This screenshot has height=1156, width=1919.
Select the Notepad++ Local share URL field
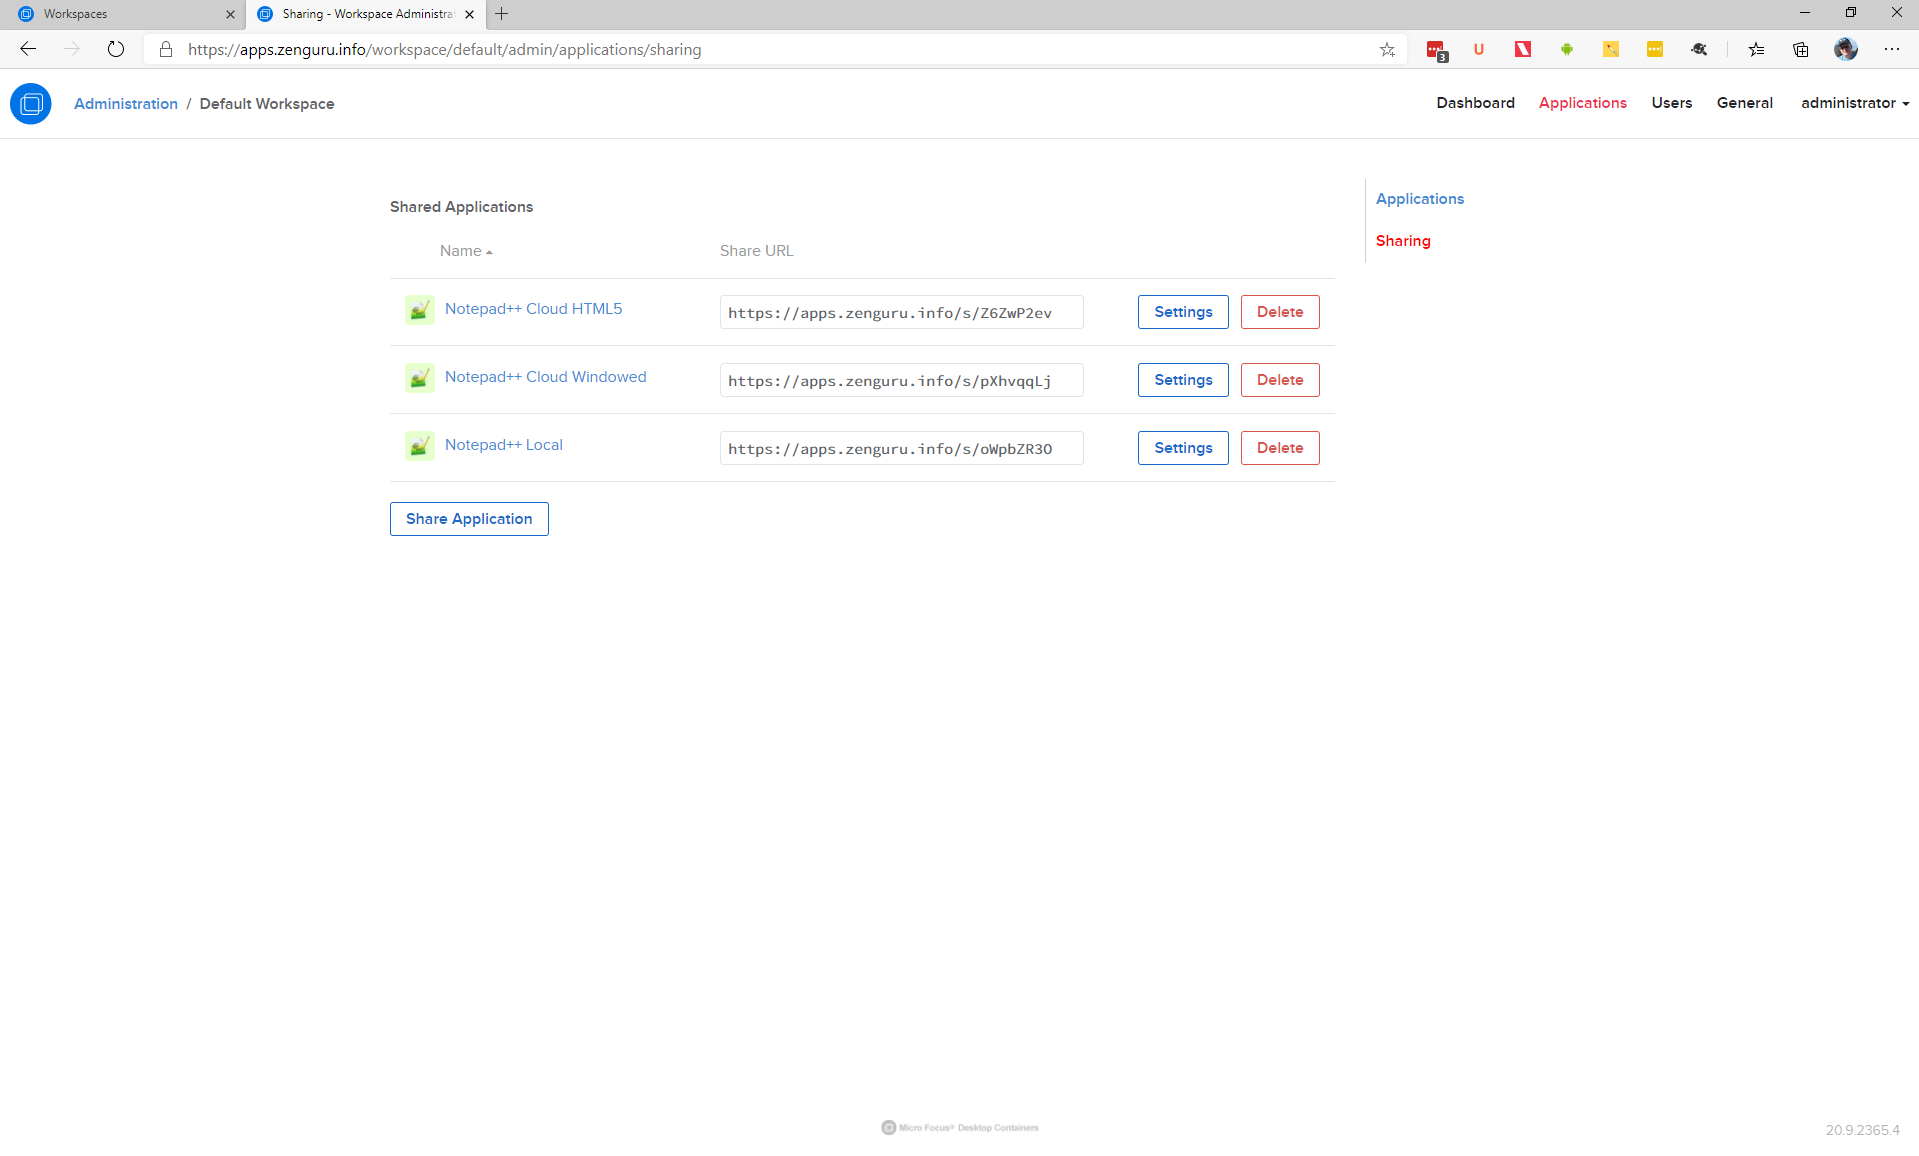click(901, 448)
